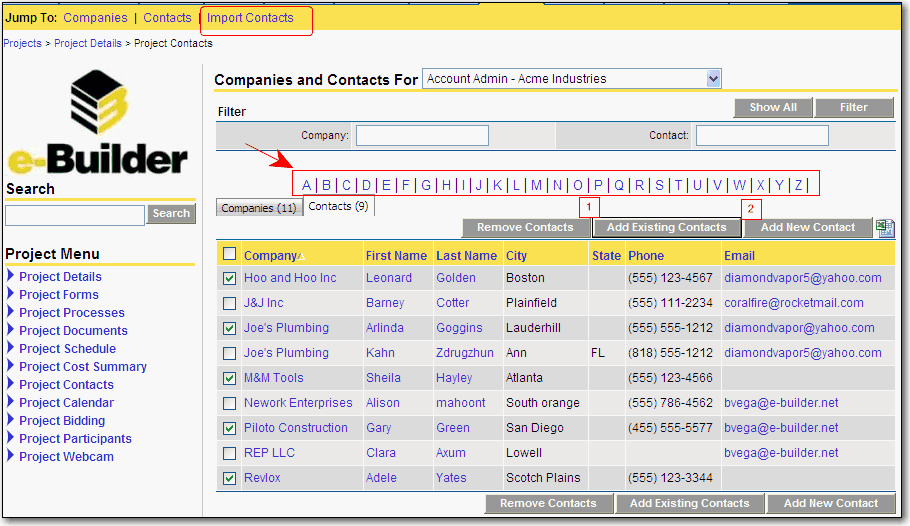Open Import Contacts link

coord(250,17)
